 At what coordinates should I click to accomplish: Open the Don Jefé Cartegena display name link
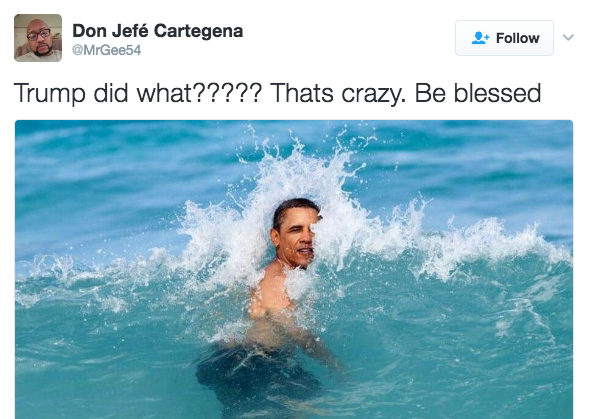[x=157, y=31]
